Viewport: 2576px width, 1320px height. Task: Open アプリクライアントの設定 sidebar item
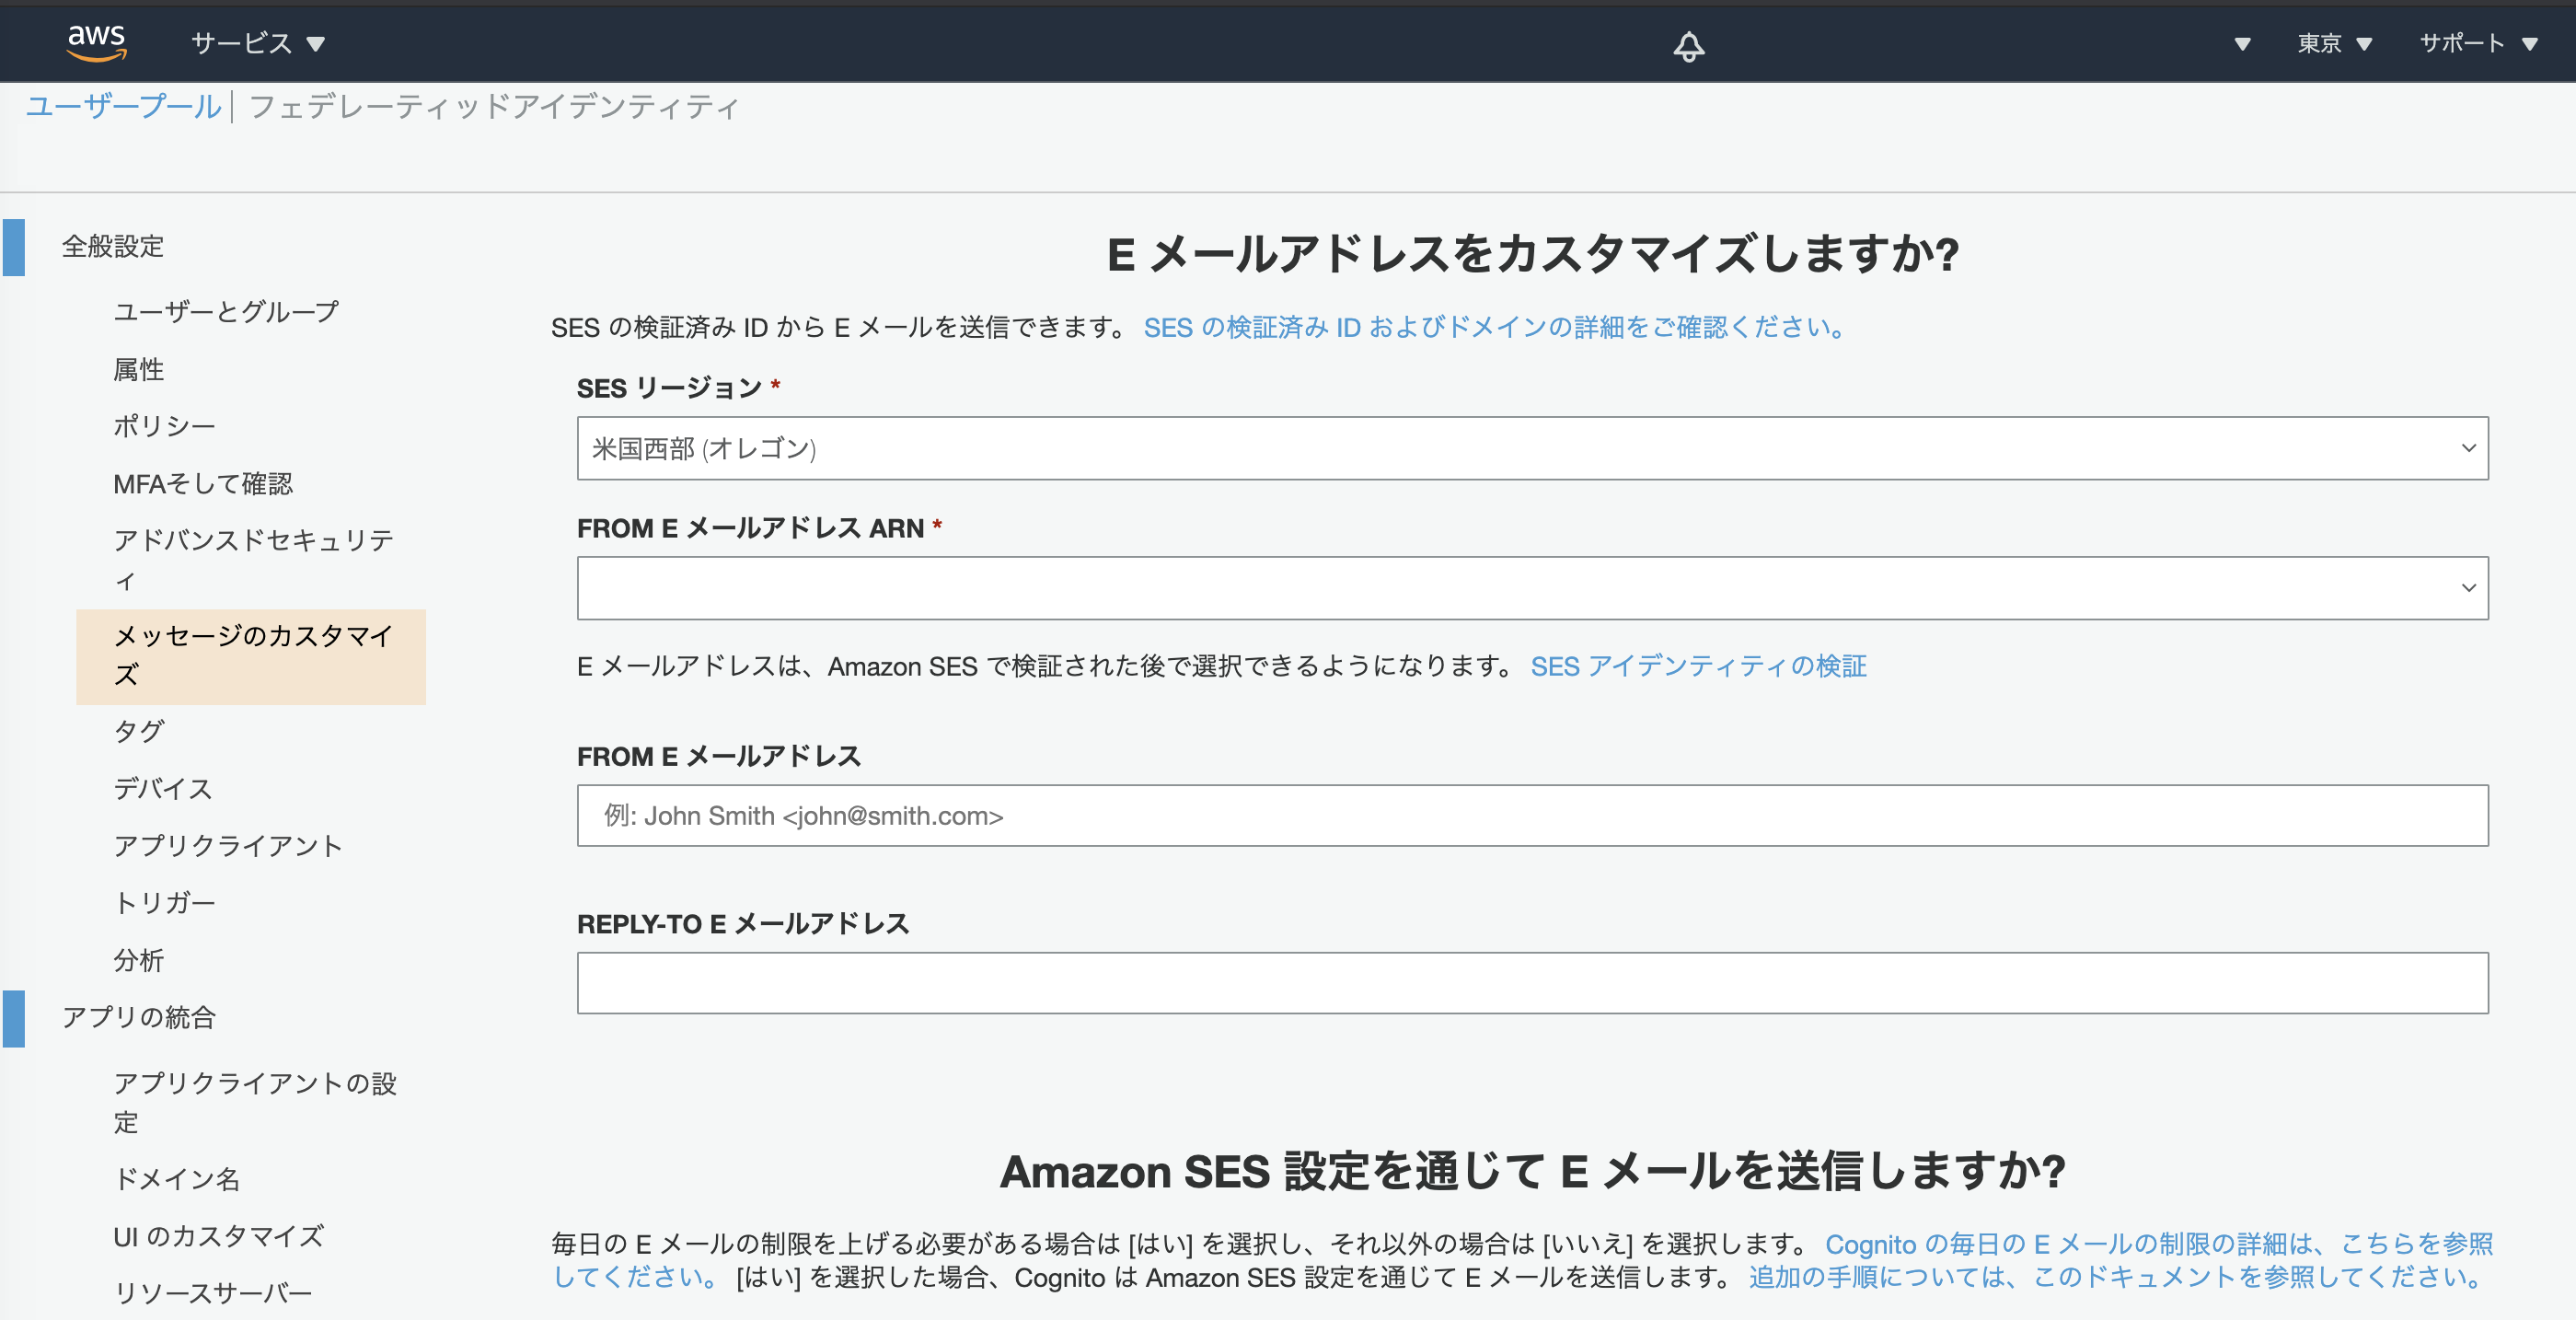(x=255, y=1103)
